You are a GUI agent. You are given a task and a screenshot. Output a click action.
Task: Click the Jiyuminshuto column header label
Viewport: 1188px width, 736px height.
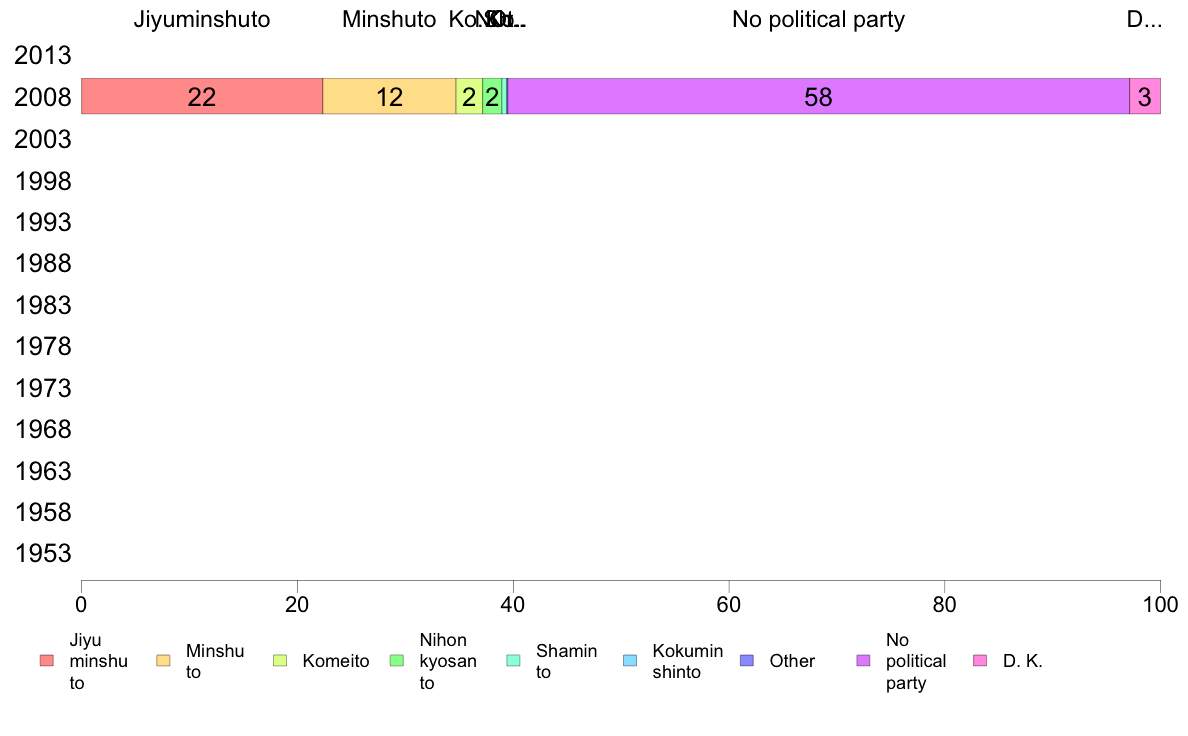coord(202,19)
